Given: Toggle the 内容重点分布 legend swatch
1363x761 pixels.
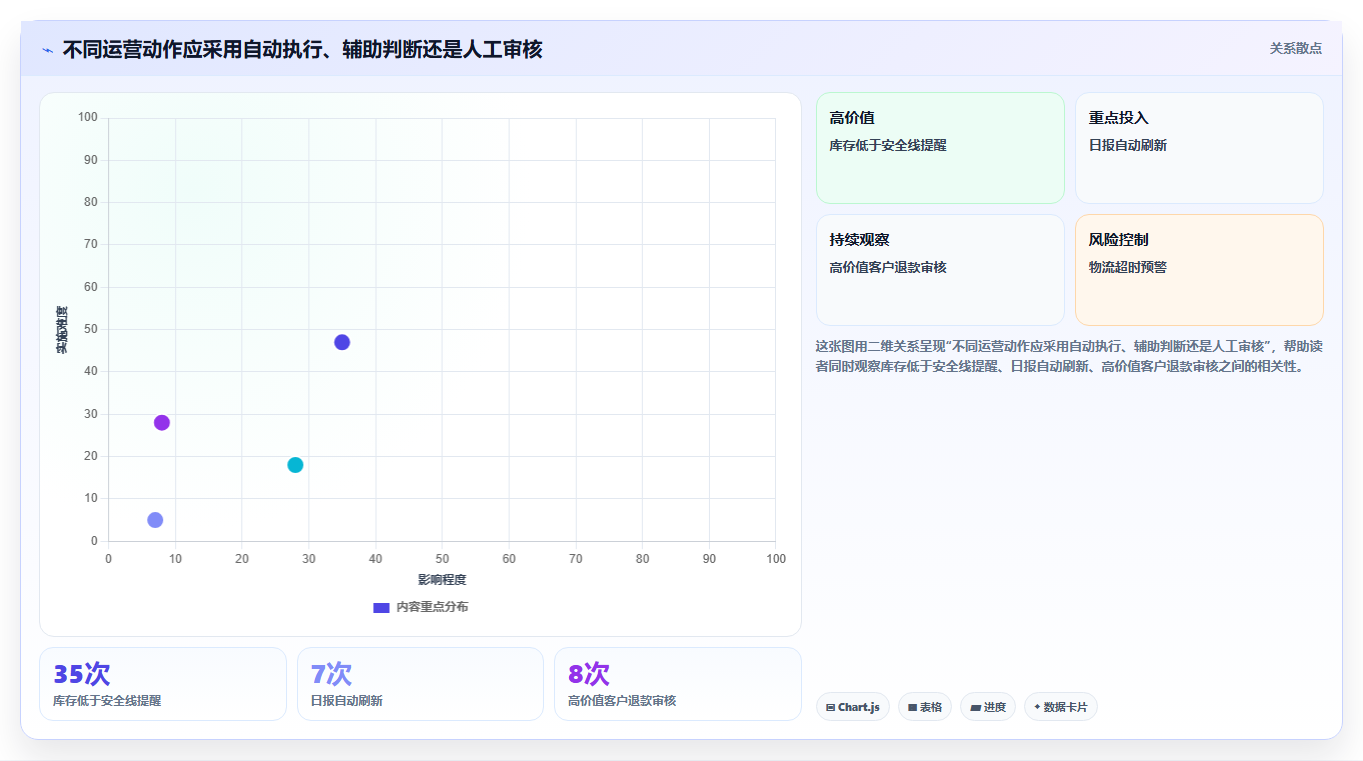Looking at the screenshot, I should click(381, 607).
